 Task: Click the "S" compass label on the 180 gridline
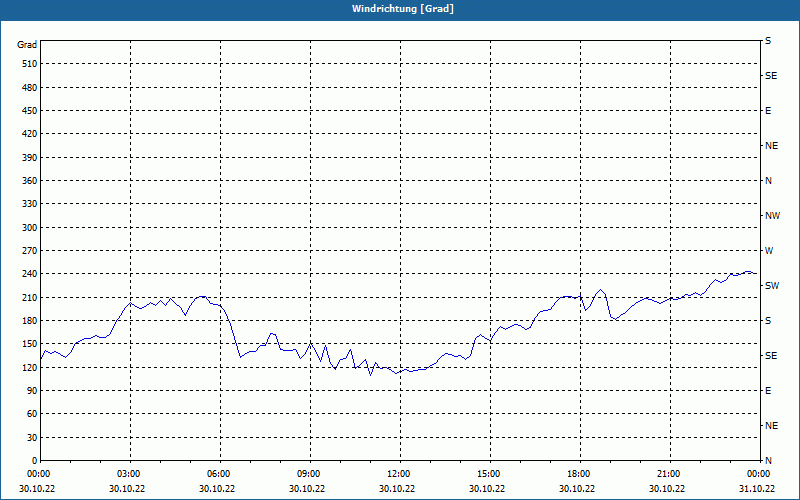768,321
